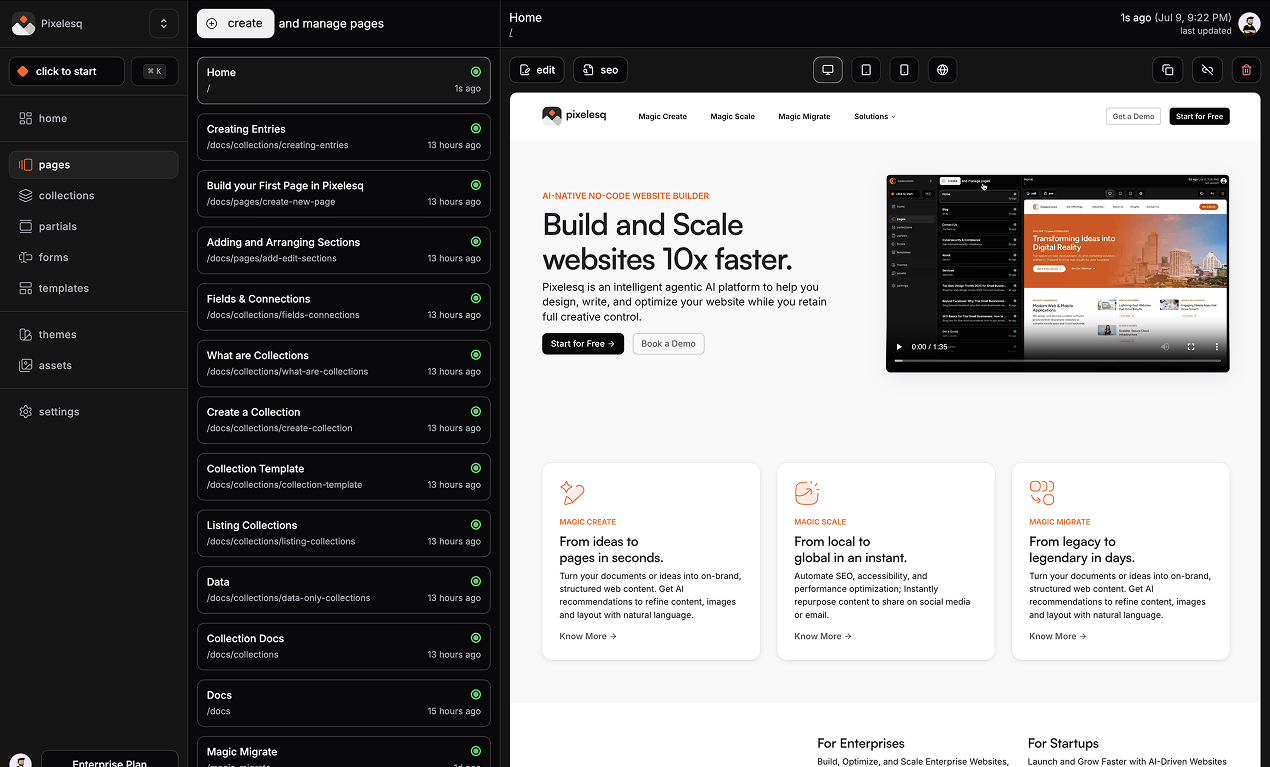Select tablet preview icon
Screen dimensions: 1270x767
pyautogui.click(x=866, y=70)
